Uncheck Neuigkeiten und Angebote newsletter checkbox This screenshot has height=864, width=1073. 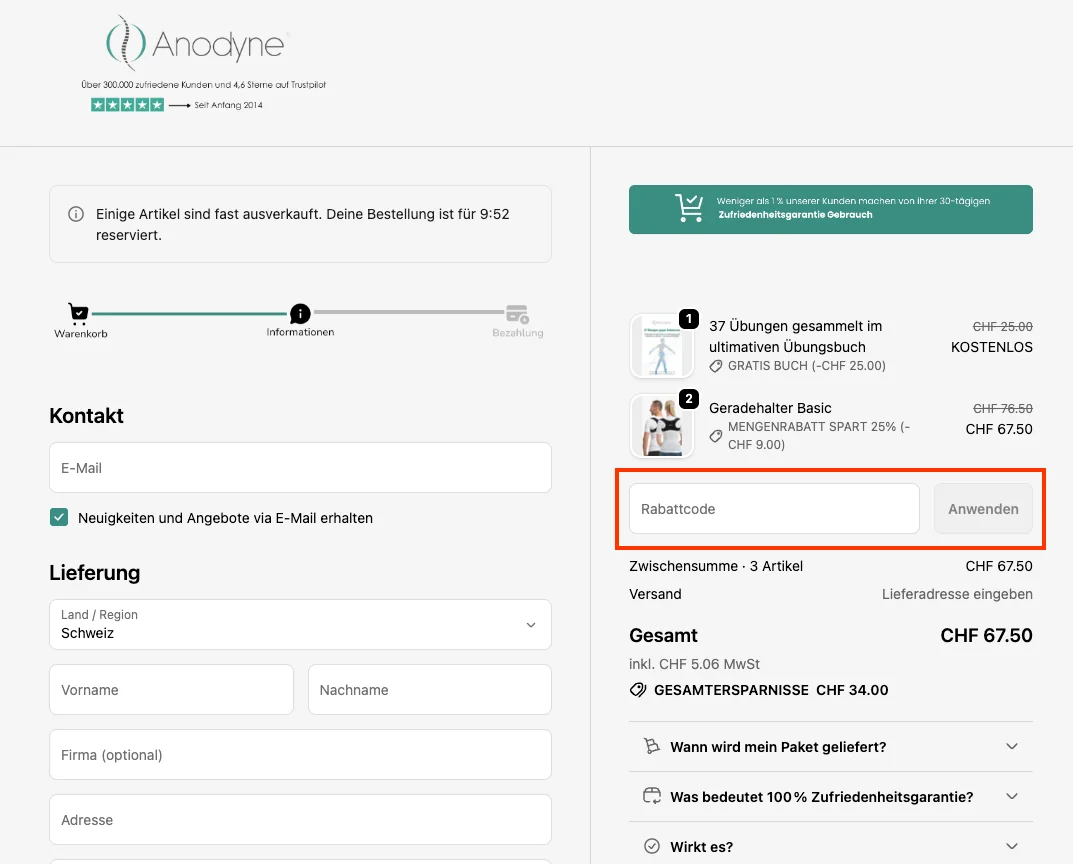[59, 518]
